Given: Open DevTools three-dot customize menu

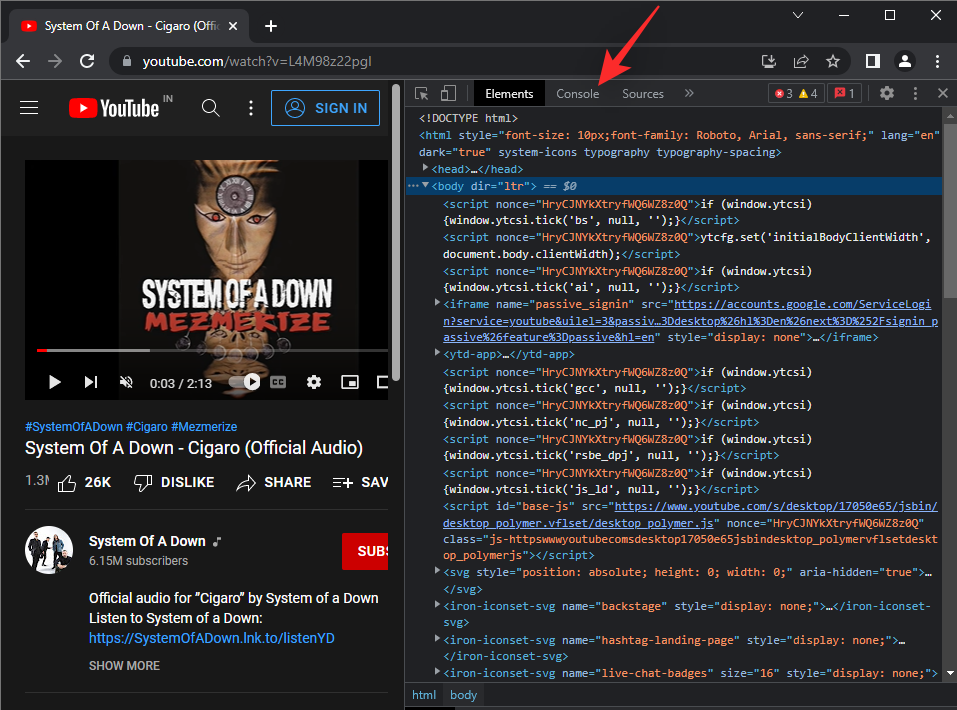Looking at the screenshot, I should pos(915,93).
